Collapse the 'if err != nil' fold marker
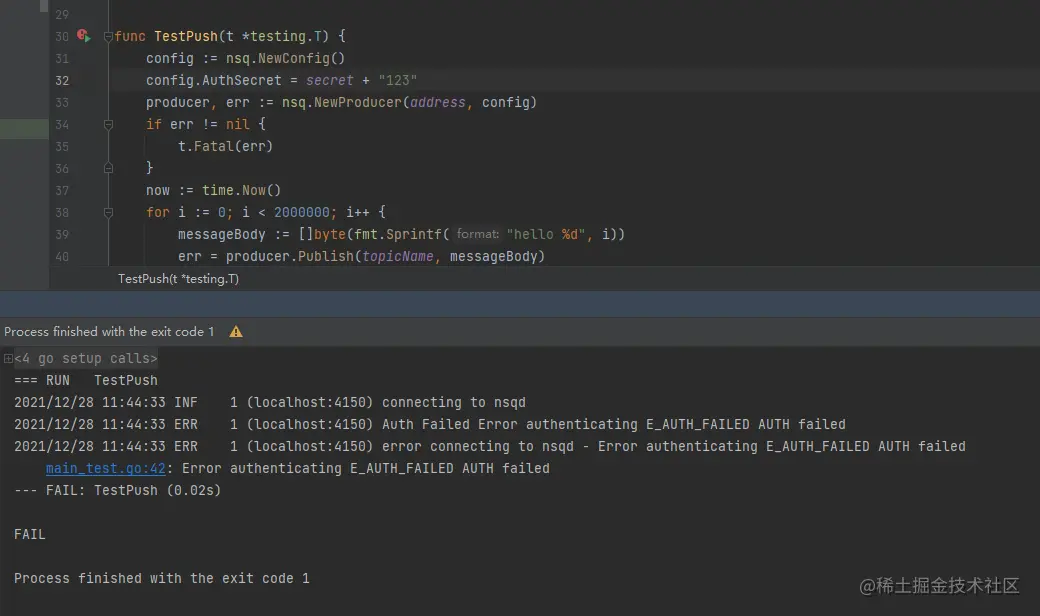This screenshot has height=616, width=1040. (x=108, y=125)
